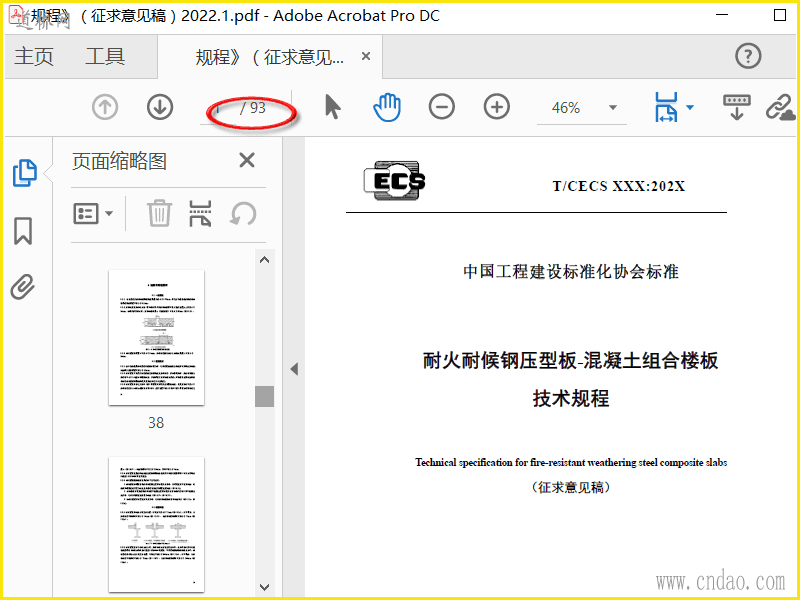Click the print pages icon in thumbnails
The image size is (800, 600).
point(200,213)
